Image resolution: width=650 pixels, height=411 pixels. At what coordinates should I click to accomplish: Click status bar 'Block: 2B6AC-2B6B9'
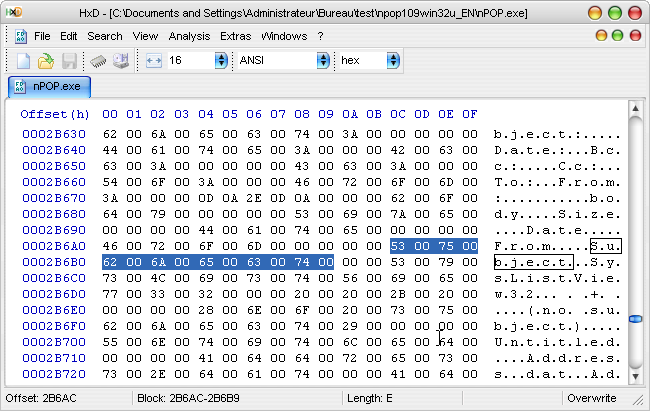coord(188,399)
